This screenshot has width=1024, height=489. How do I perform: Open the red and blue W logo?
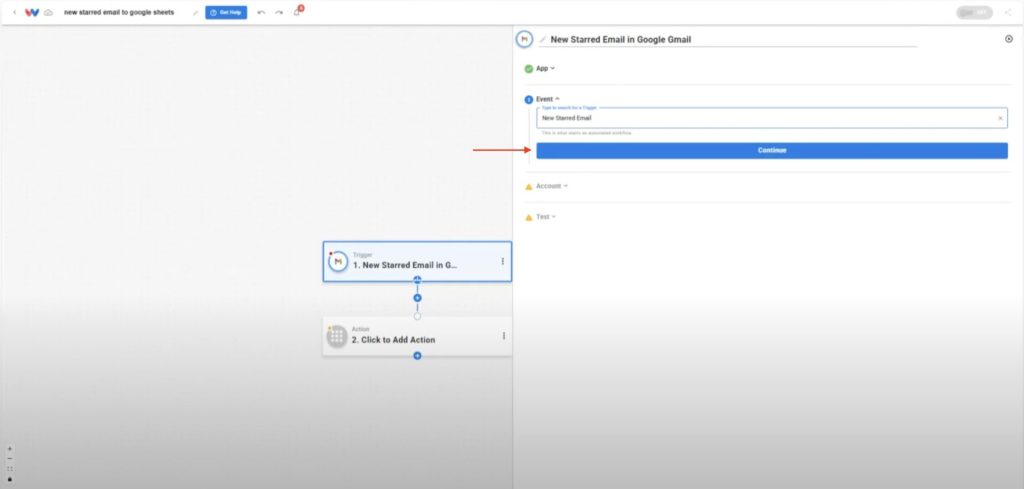tap(32, 12)
